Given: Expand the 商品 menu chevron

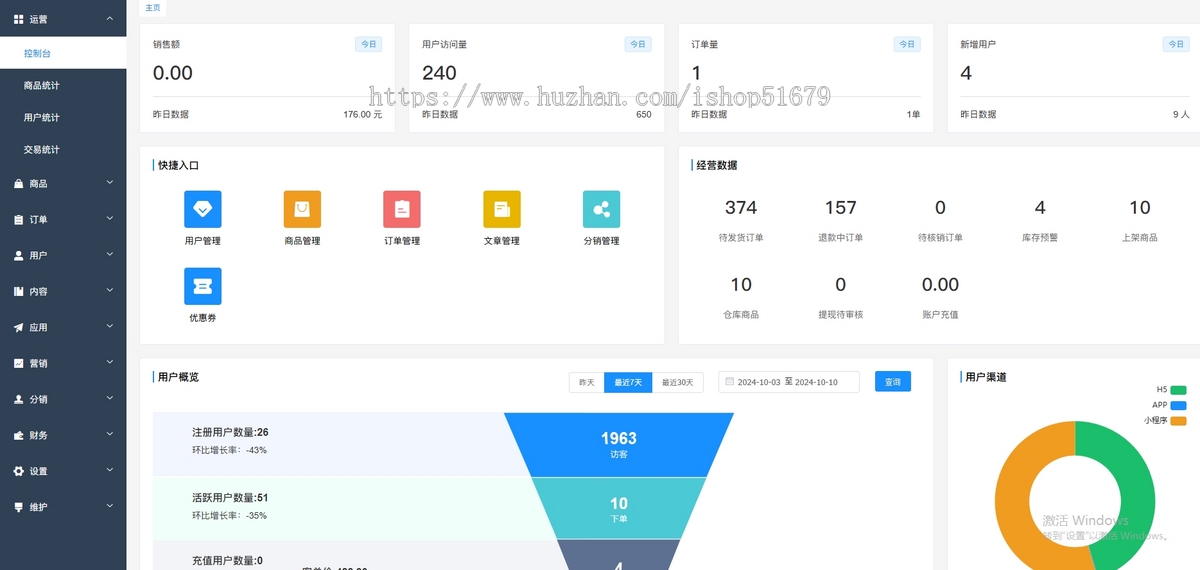Looking at the screenshot, I should [110, 182].
